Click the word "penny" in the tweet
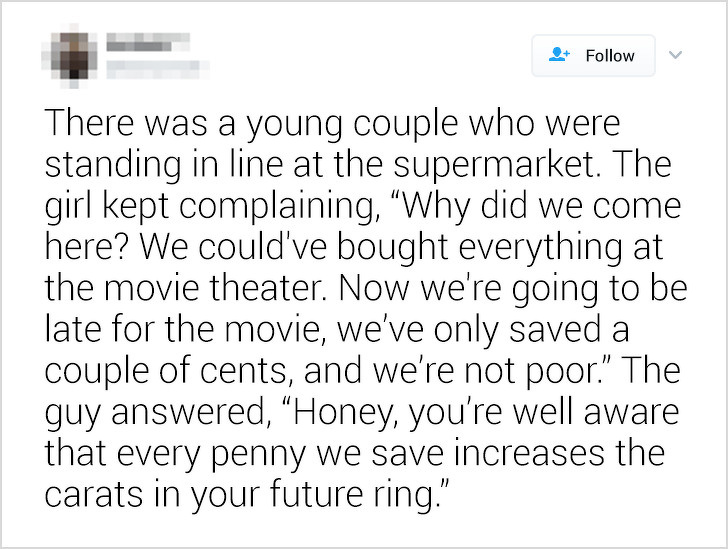Viewport: 728px width, 549px height. click(x=259, y=454)
